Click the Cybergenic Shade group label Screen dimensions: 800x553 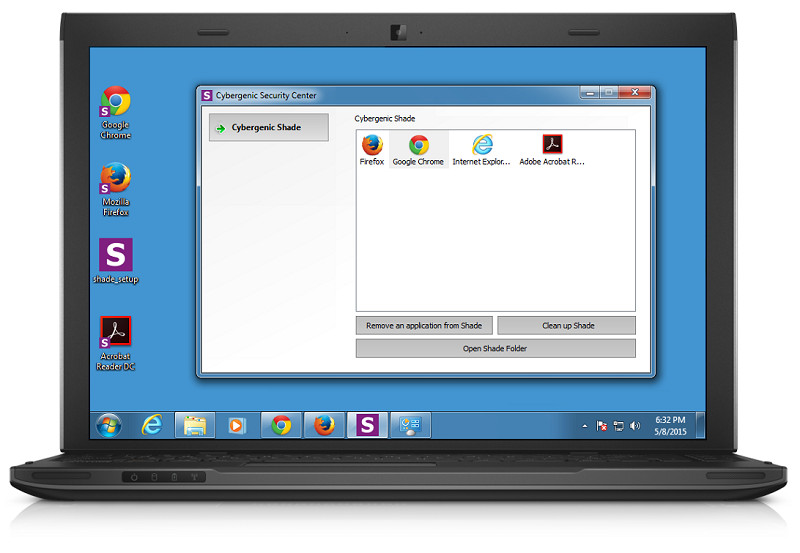tap(385, 118)
